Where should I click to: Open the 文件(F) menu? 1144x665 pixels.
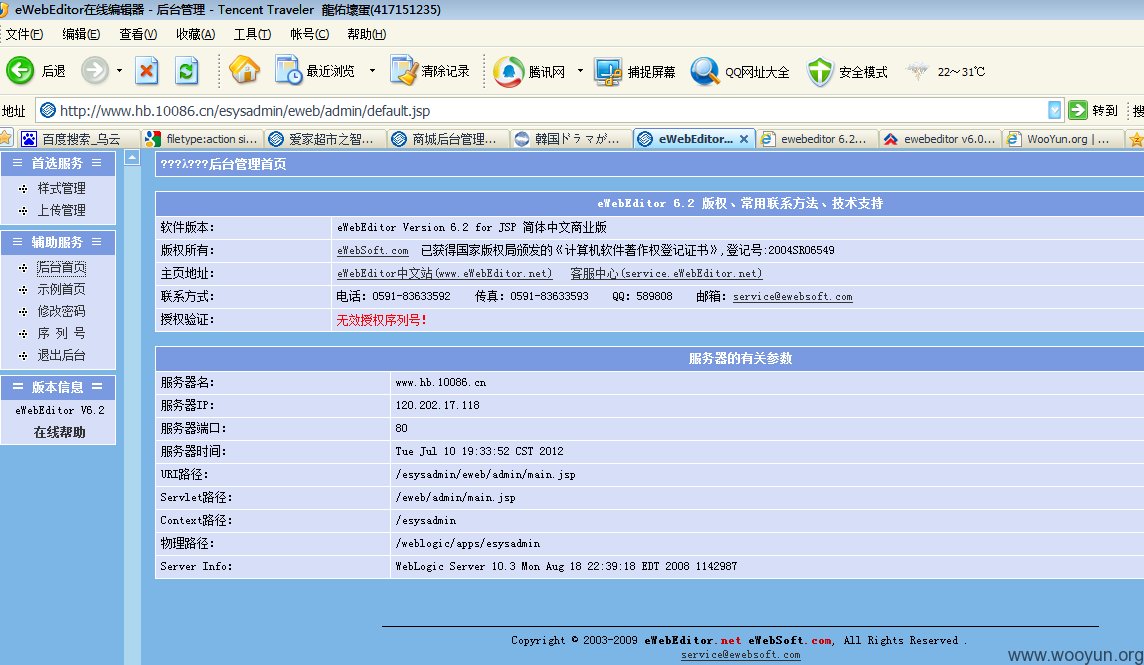tap(24, 34)
